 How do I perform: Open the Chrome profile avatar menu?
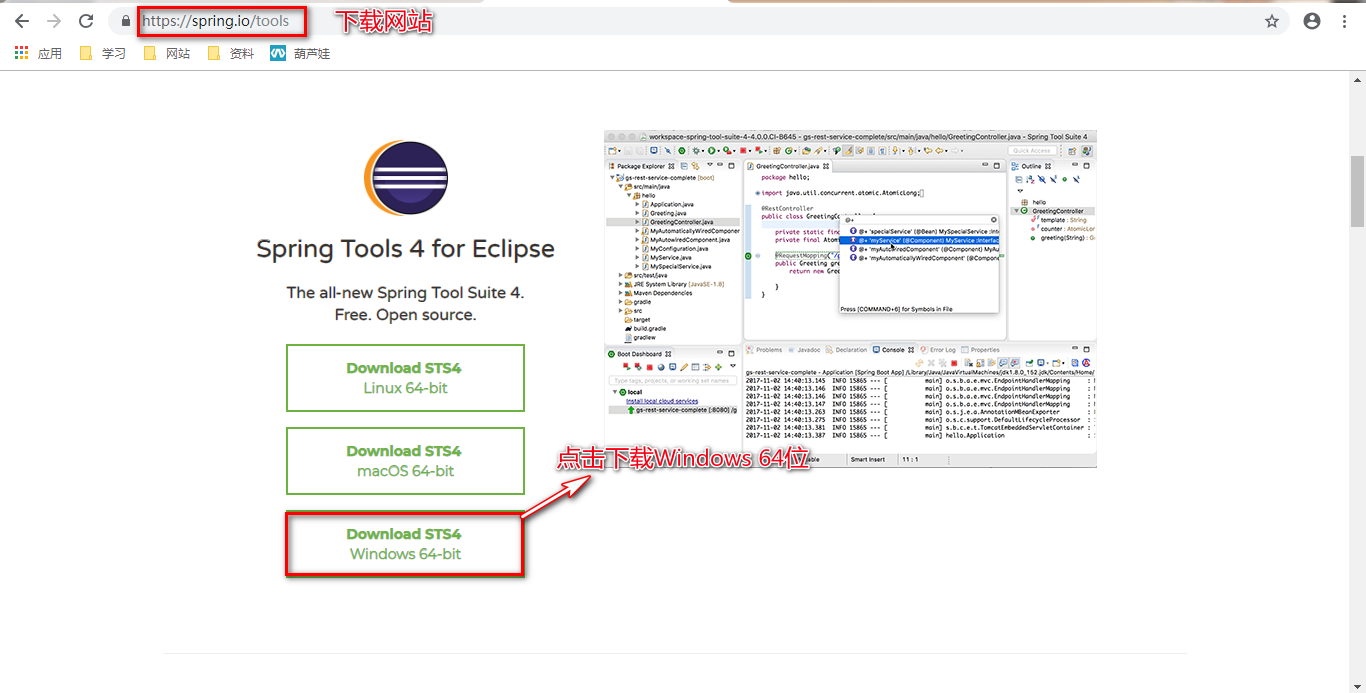[x=1312, y=21]
